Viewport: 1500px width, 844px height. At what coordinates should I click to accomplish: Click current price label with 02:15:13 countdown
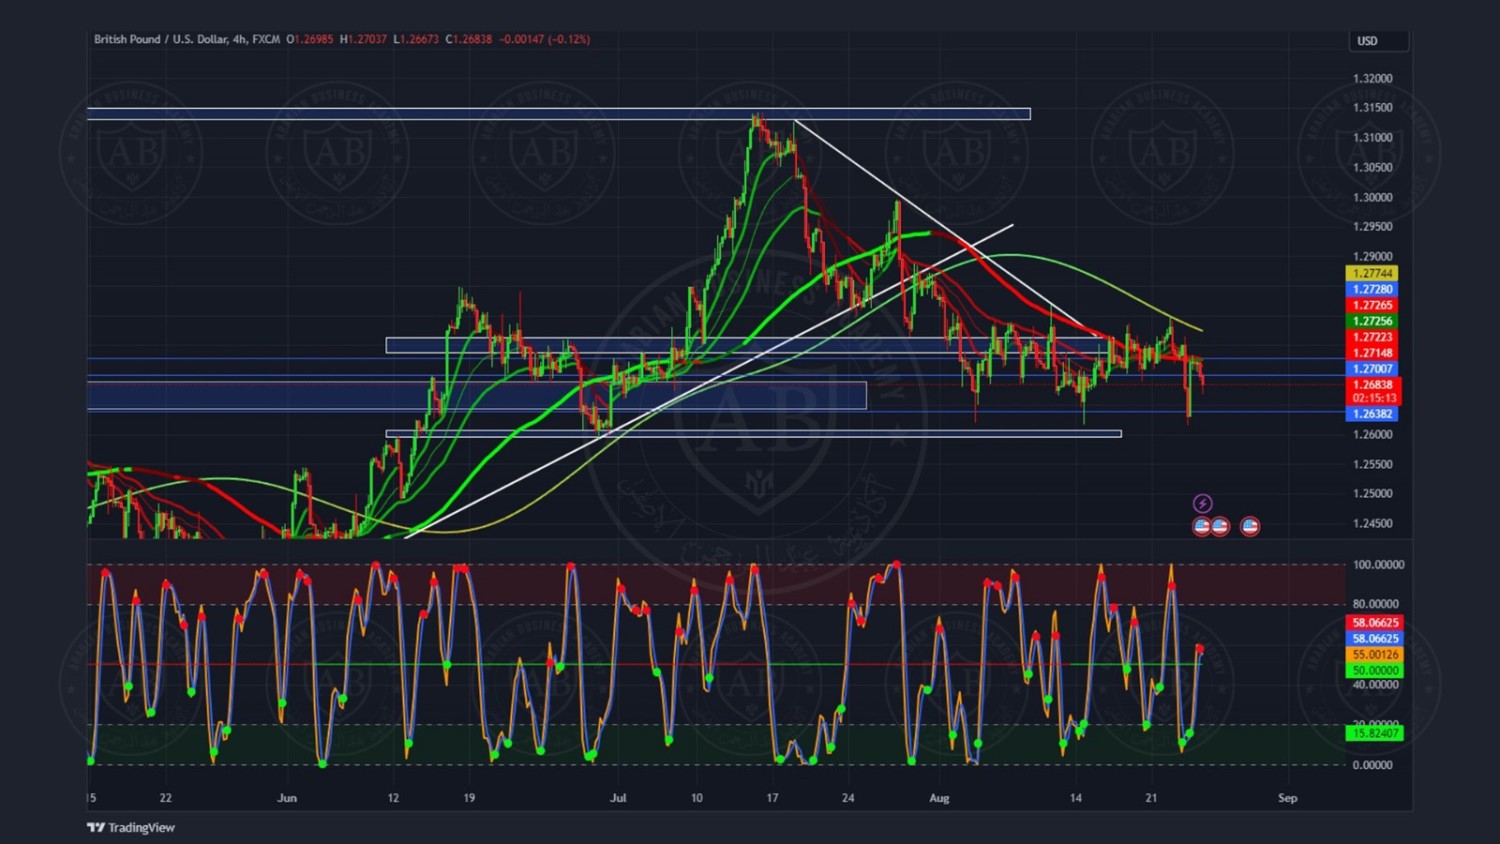point(1374,391)
